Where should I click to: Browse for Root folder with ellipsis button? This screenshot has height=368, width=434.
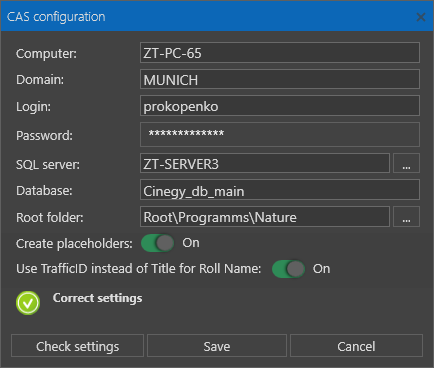click(x=406, y=217)
